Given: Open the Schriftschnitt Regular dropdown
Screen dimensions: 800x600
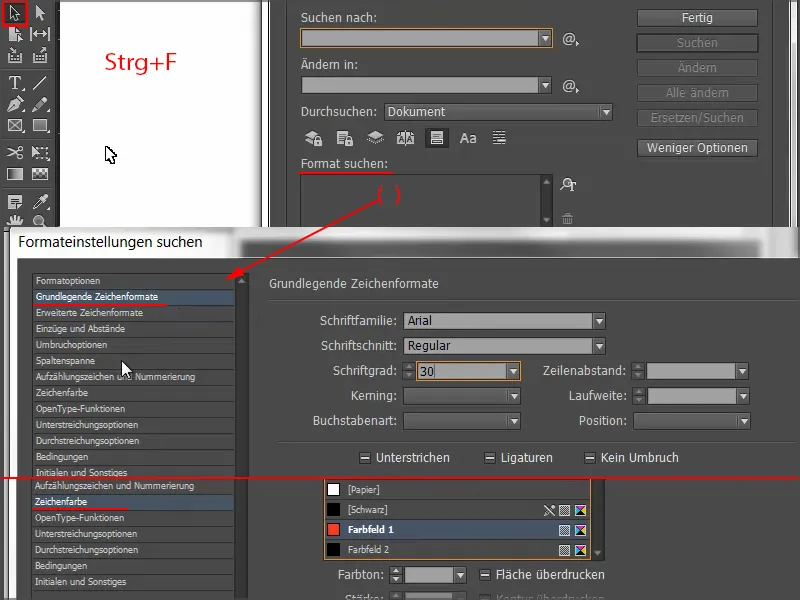Looking at the screenshot, I should [599, 346].
